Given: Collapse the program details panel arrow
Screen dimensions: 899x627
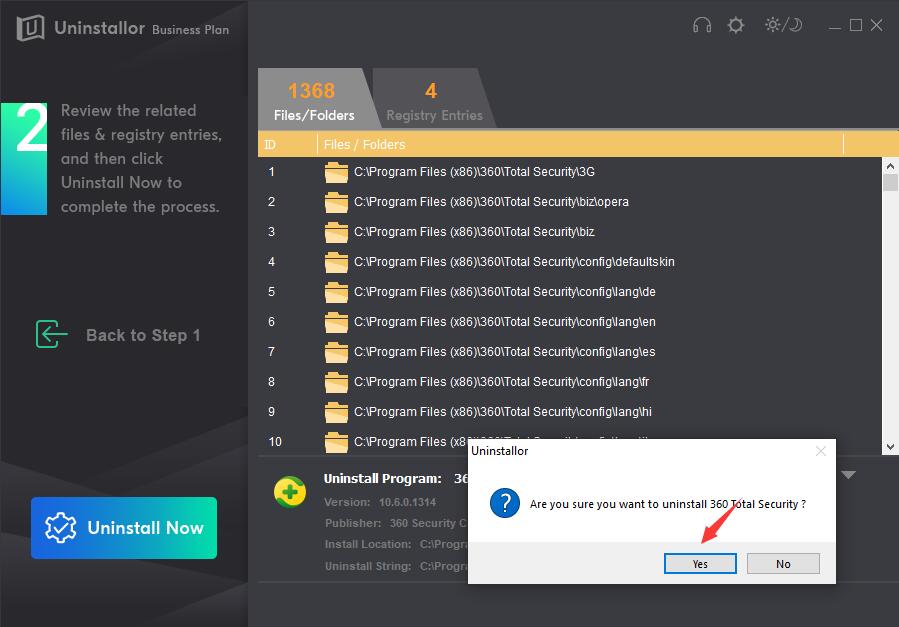Looking at the screenshot, I should pos(848,475).
